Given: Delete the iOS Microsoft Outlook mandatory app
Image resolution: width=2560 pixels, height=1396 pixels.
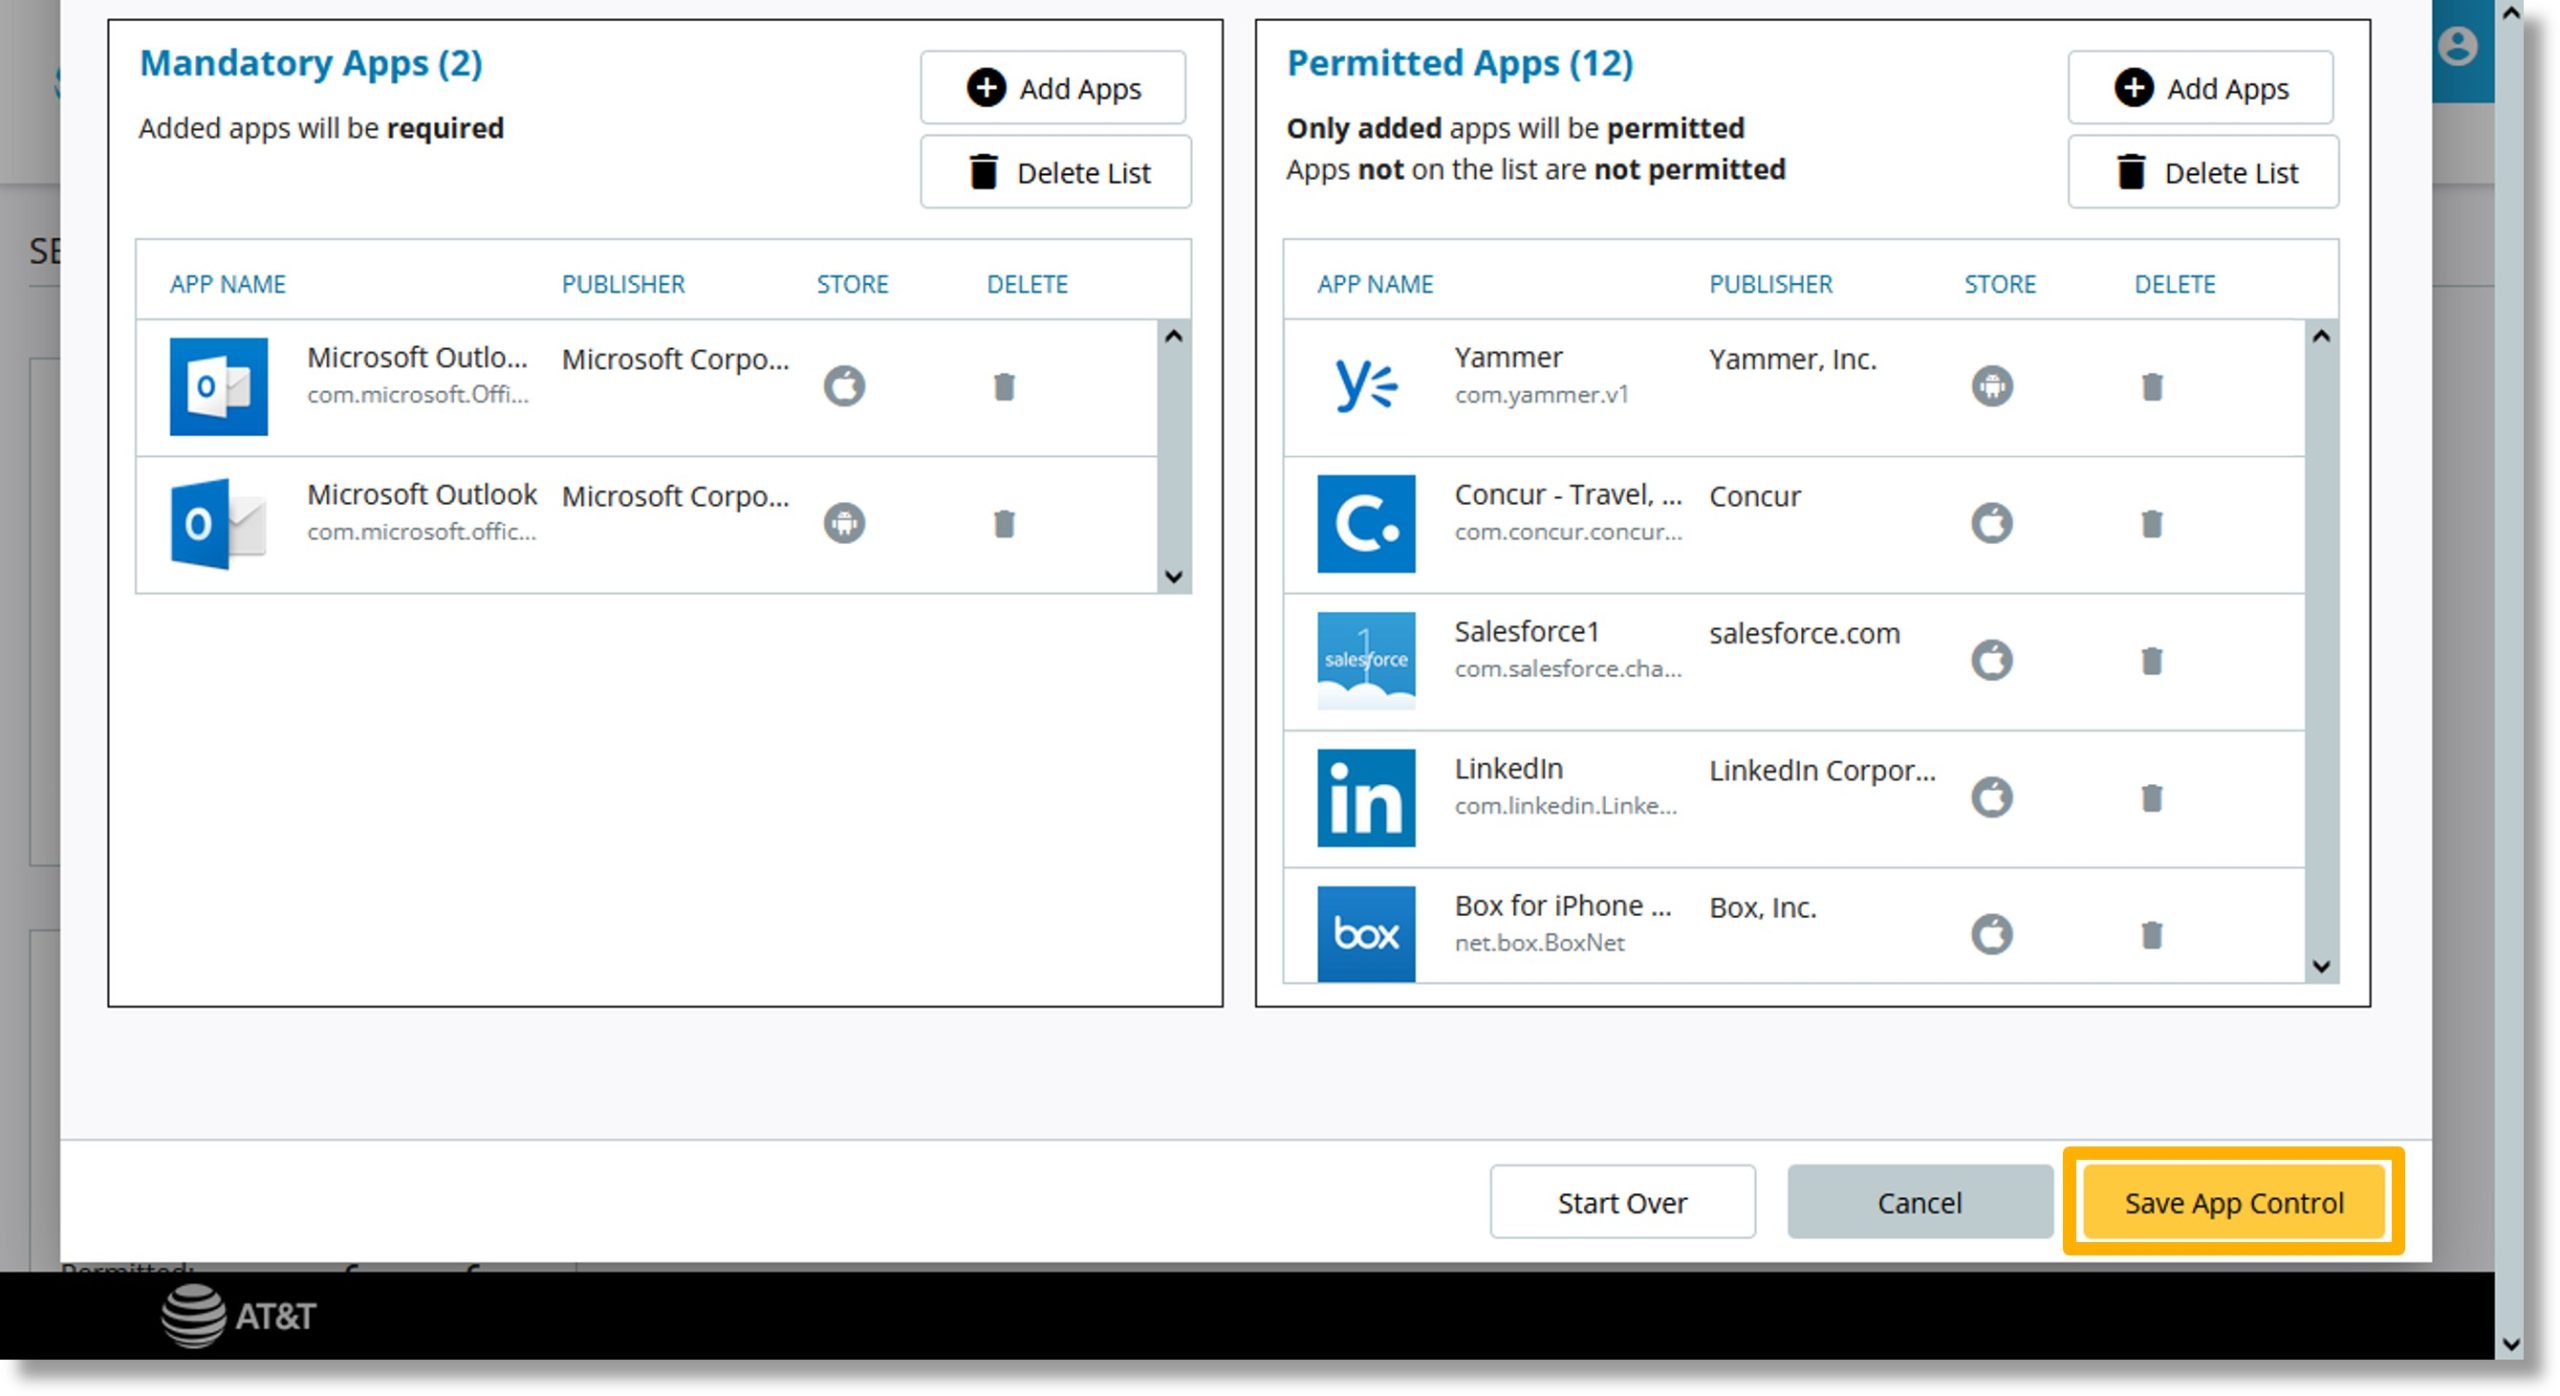Looking at the screenshot, I should coord(1004,387).
